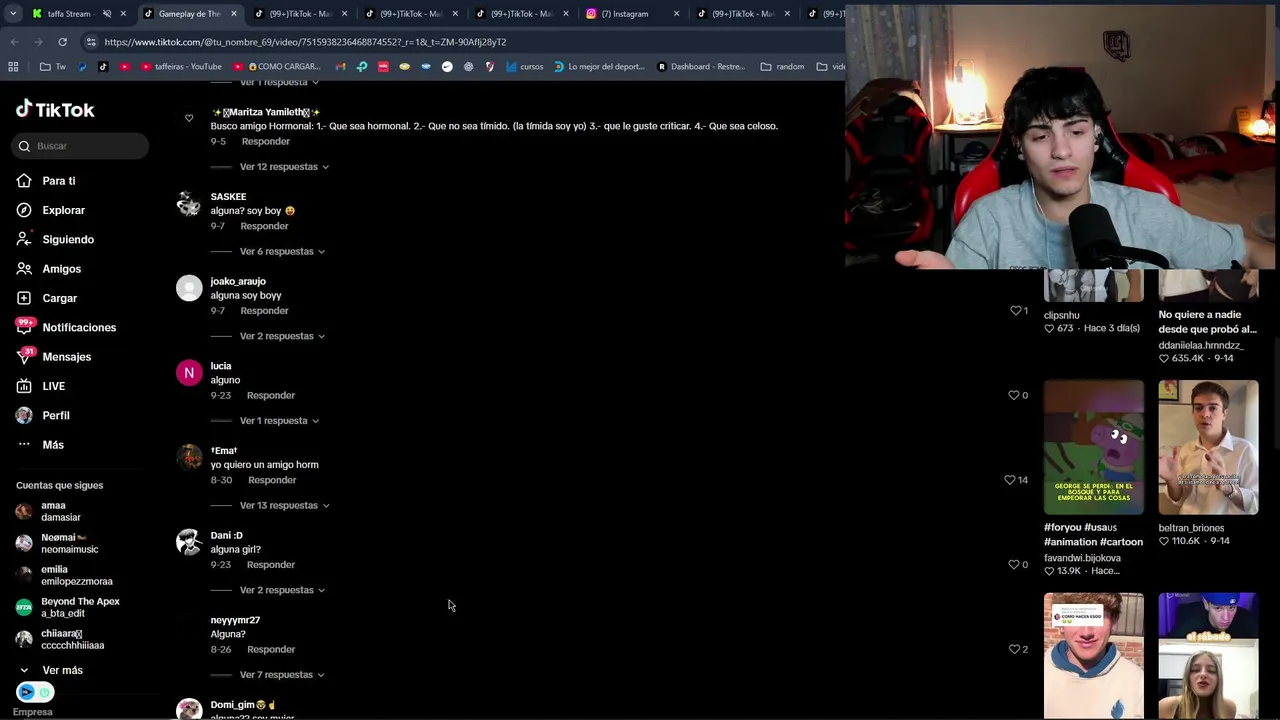This screenshot has width=1280, height=720.
Task: Like neyyymr27's comment heart
Action: click(1014, 649)
